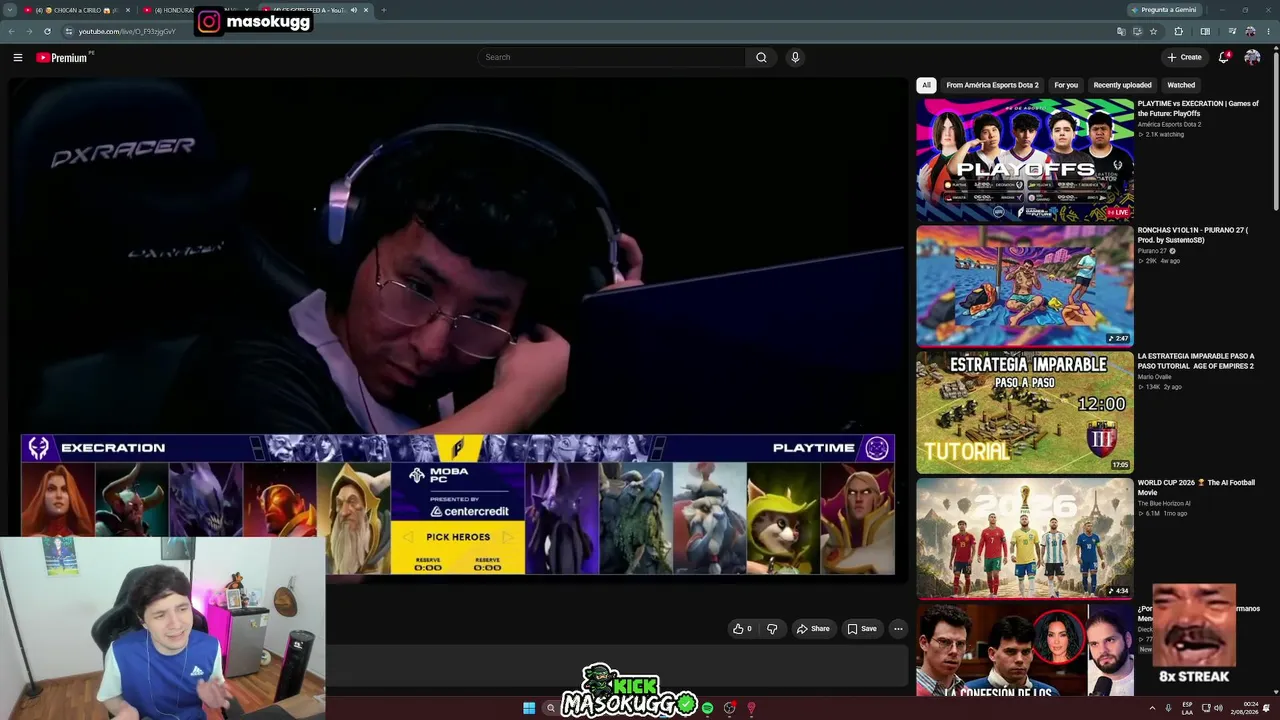Open the Windows taskbar search
The image size is (1280, 720).
point(550,708)
